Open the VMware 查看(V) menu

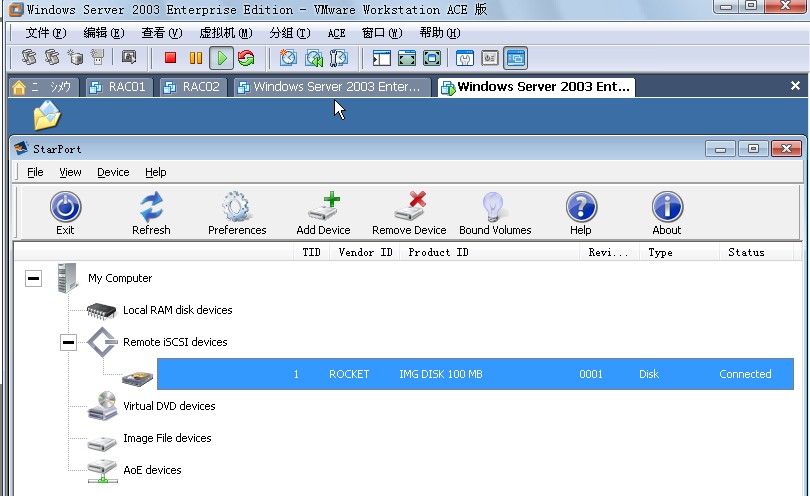tap(162, 33)
